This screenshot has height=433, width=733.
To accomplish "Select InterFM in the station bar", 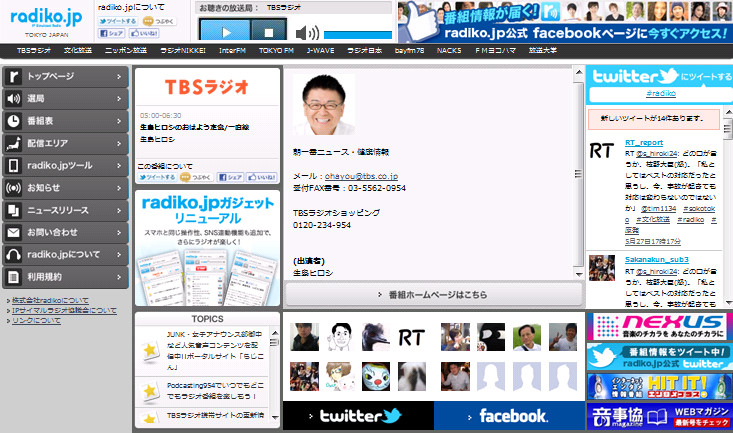I will [232, 51].
